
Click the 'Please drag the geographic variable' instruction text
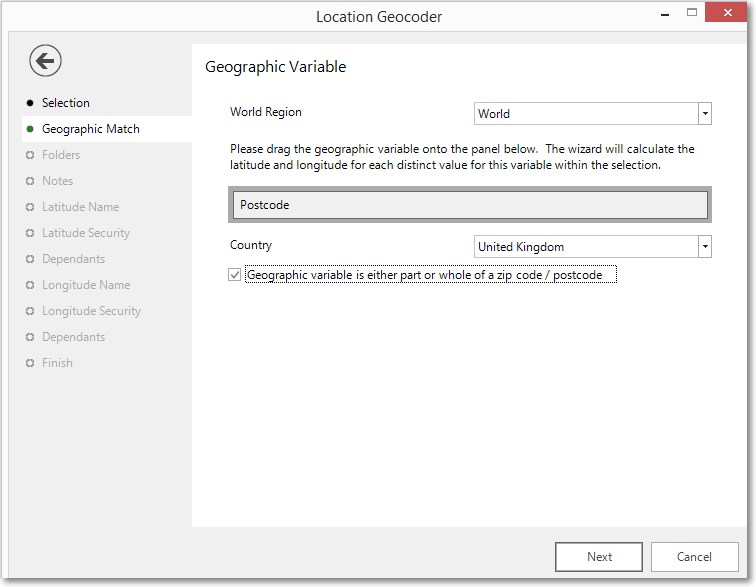point(462,157)
